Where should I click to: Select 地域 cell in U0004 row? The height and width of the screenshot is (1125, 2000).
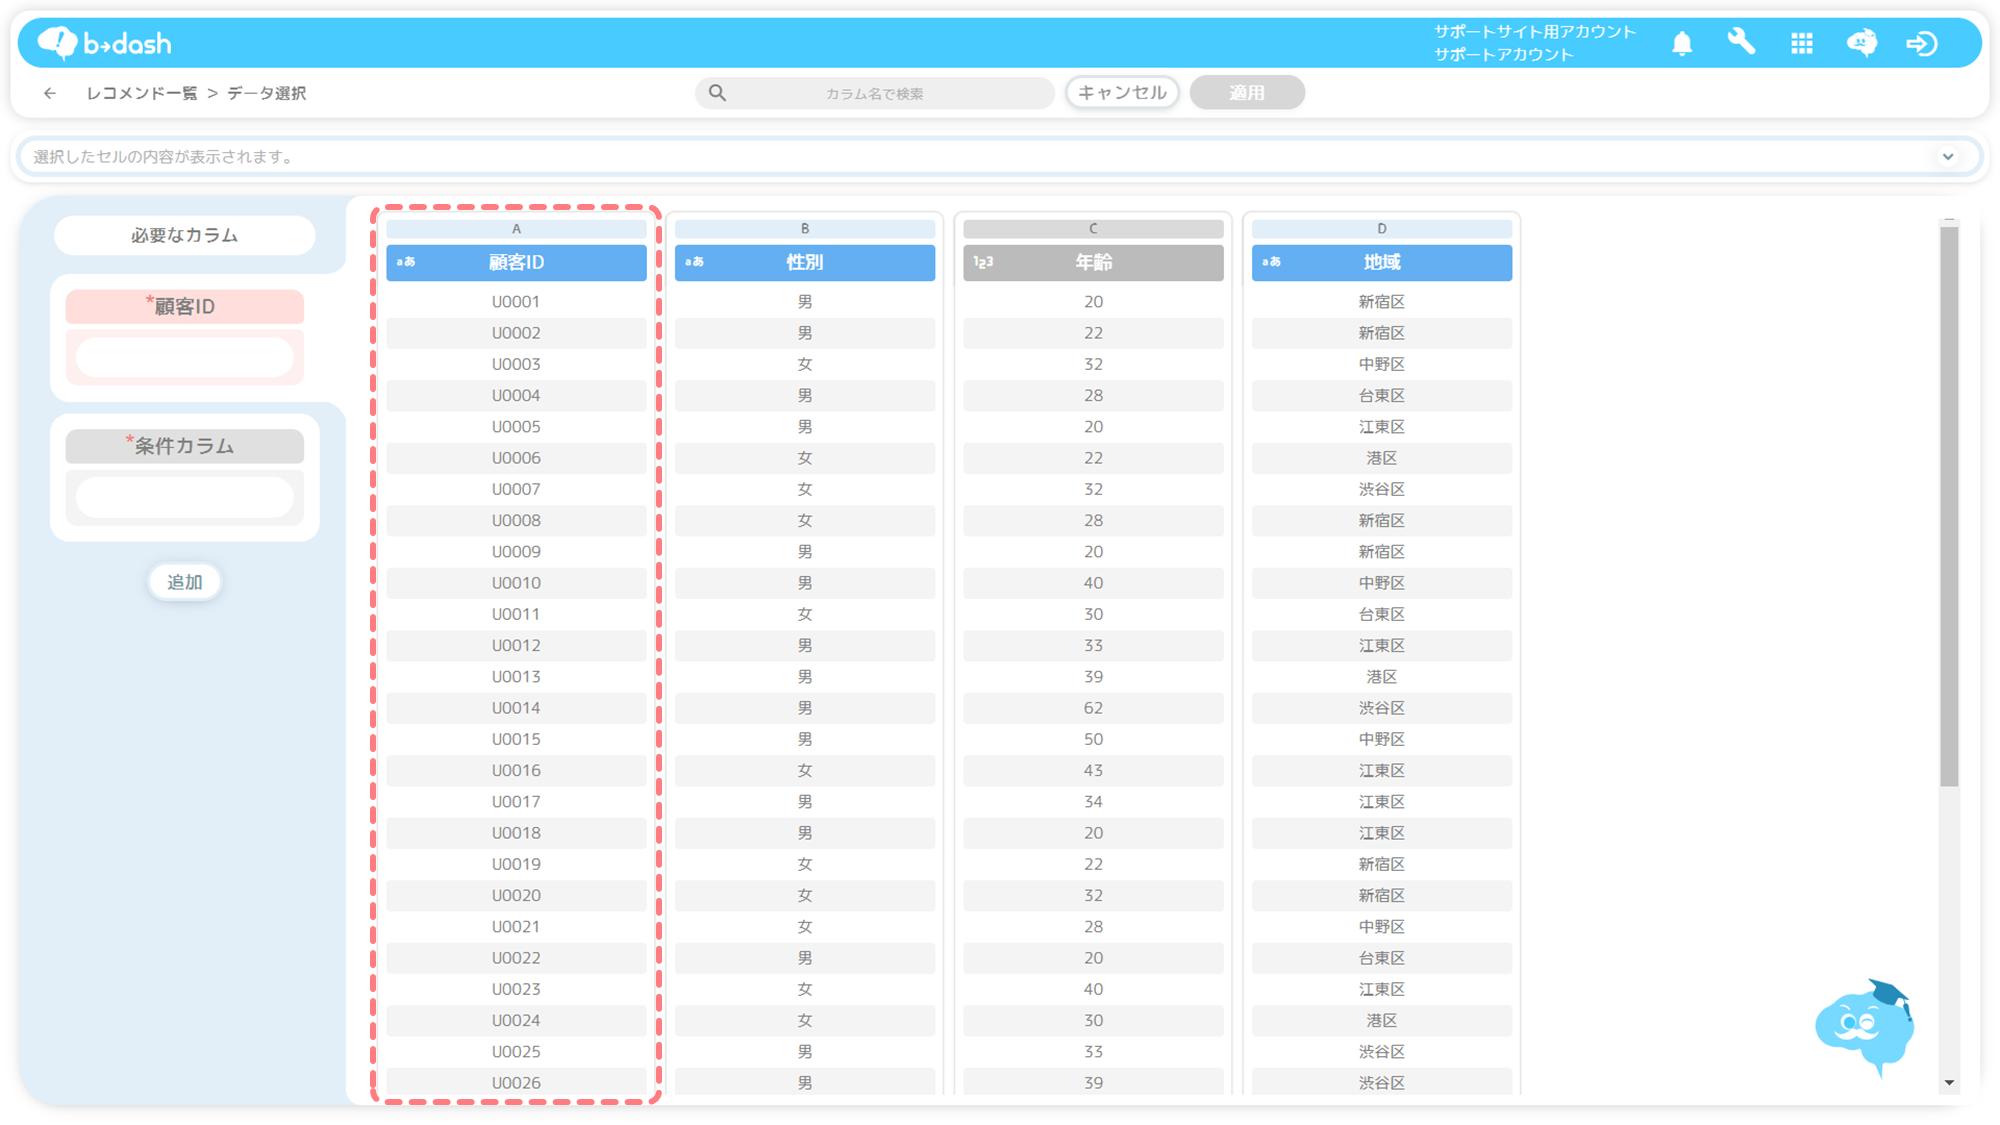pos(1382,395)
